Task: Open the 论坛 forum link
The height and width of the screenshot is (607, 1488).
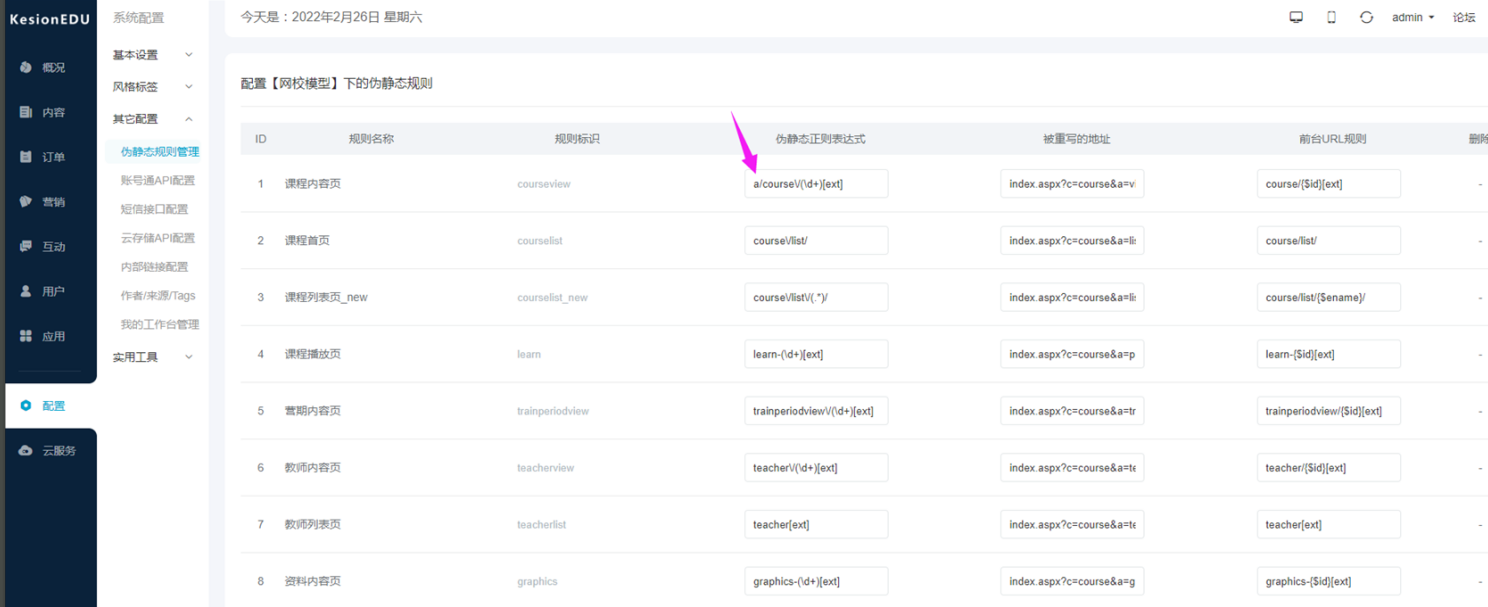Action: click(x=1463, y=17)
